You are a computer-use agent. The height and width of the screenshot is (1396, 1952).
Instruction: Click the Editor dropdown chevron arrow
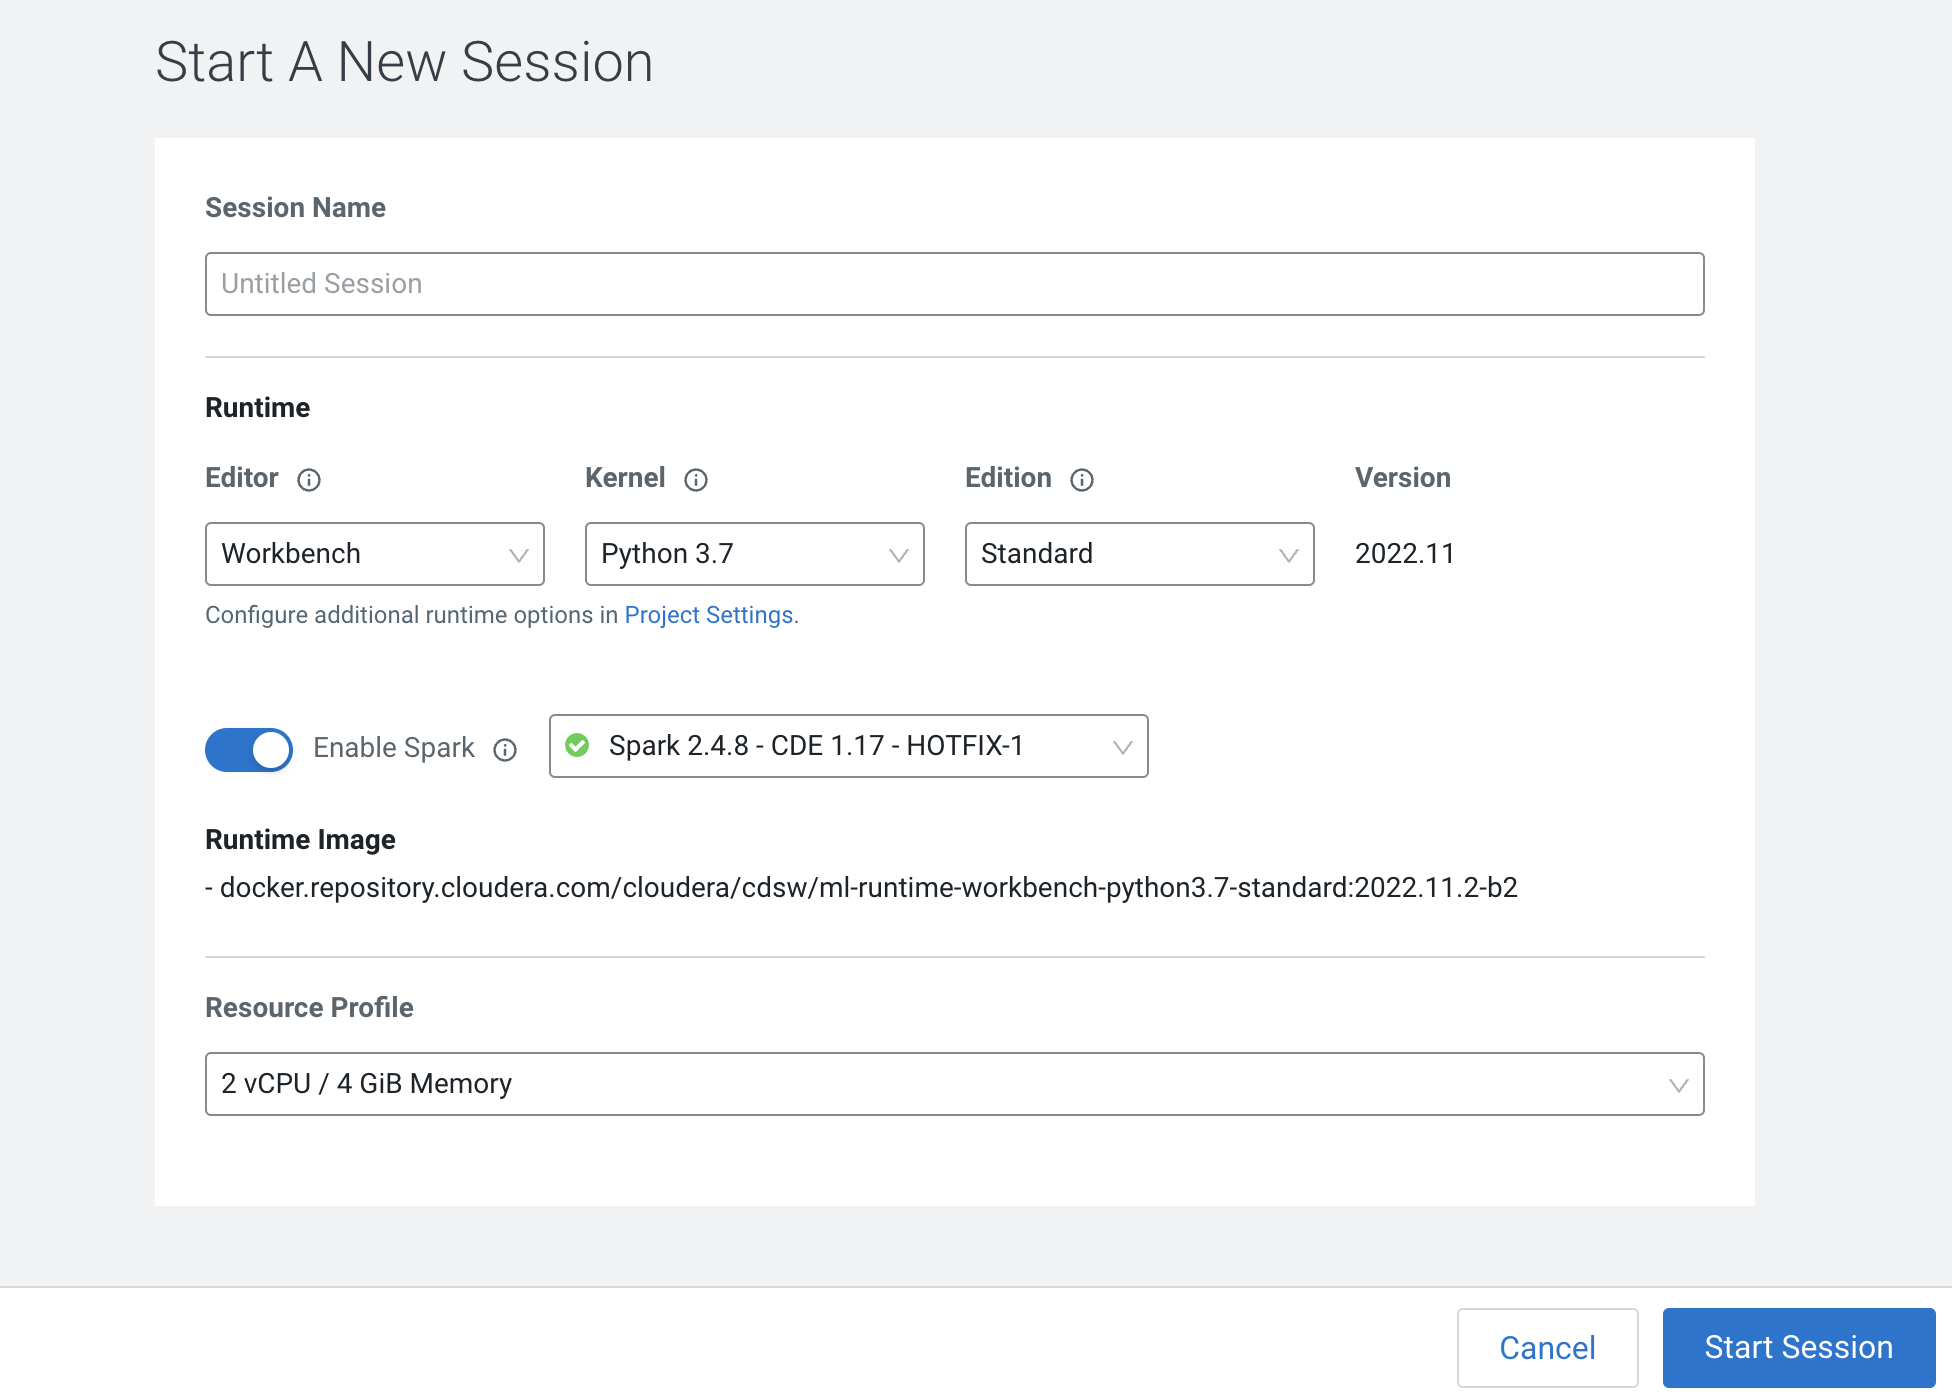click(x=518, y=555)
